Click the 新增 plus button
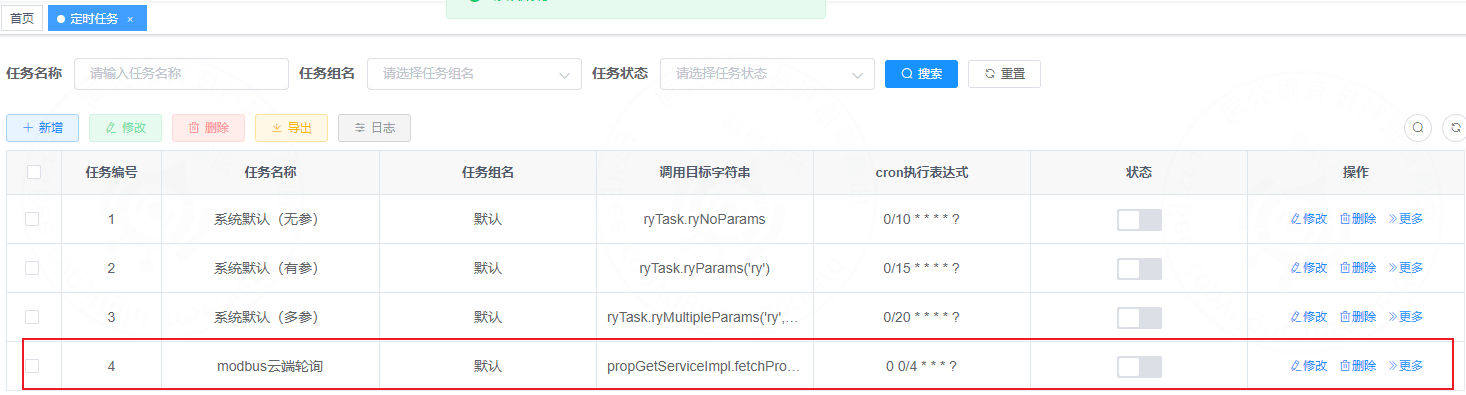 42,128
